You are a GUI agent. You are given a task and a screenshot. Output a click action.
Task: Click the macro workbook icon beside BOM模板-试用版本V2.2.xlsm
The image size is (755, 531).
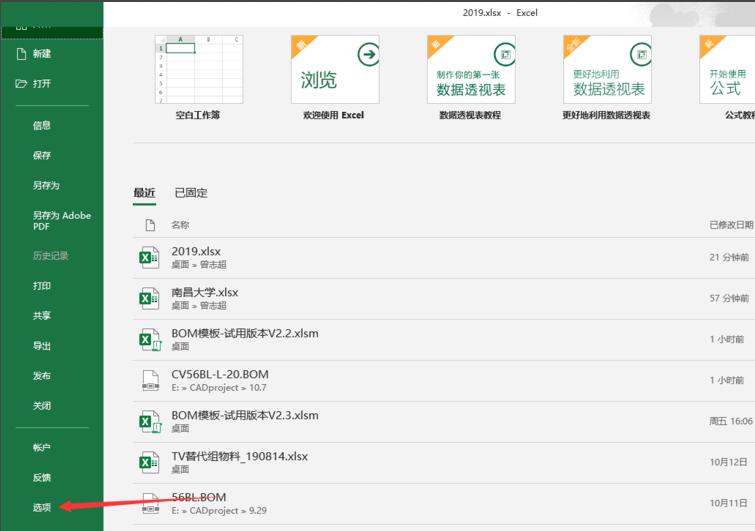click(x=150, y=339)
